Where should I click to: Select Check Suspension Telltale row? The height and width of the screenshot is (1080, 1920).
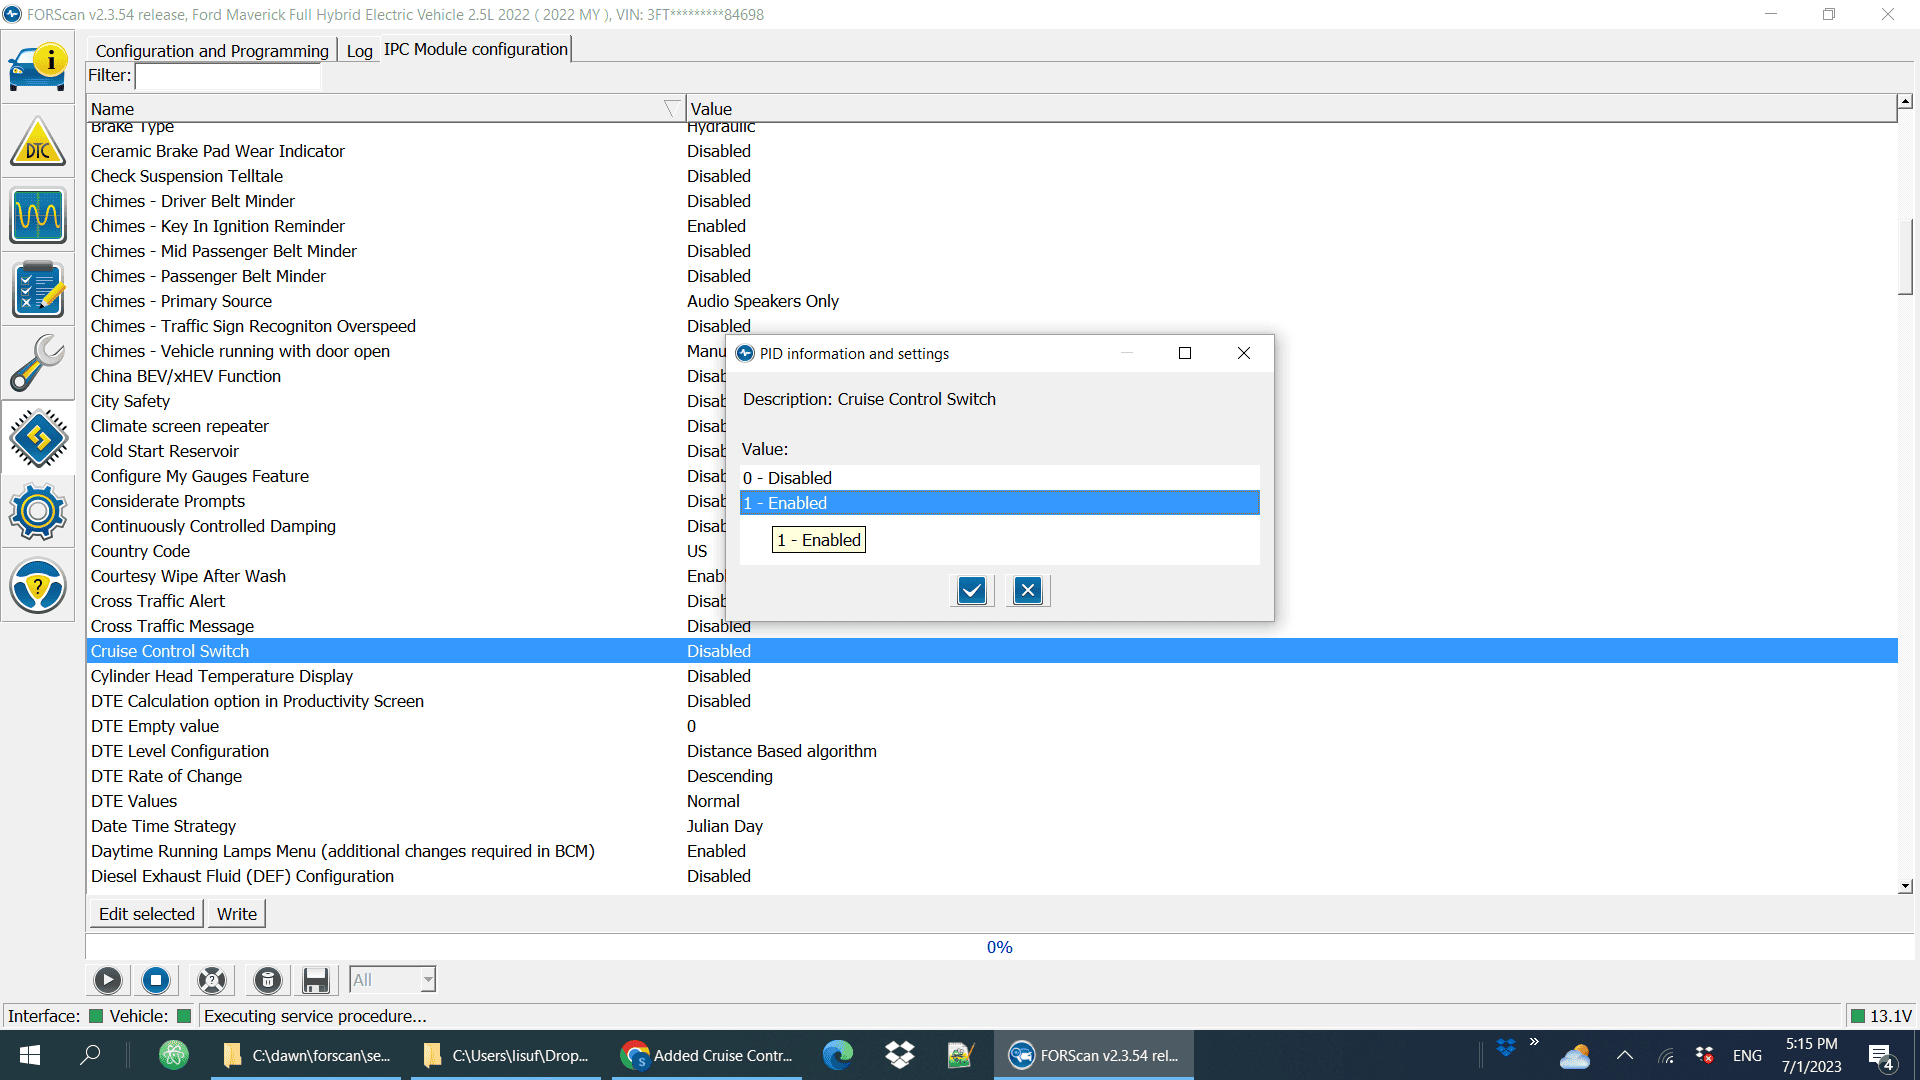tap(992, 176)
